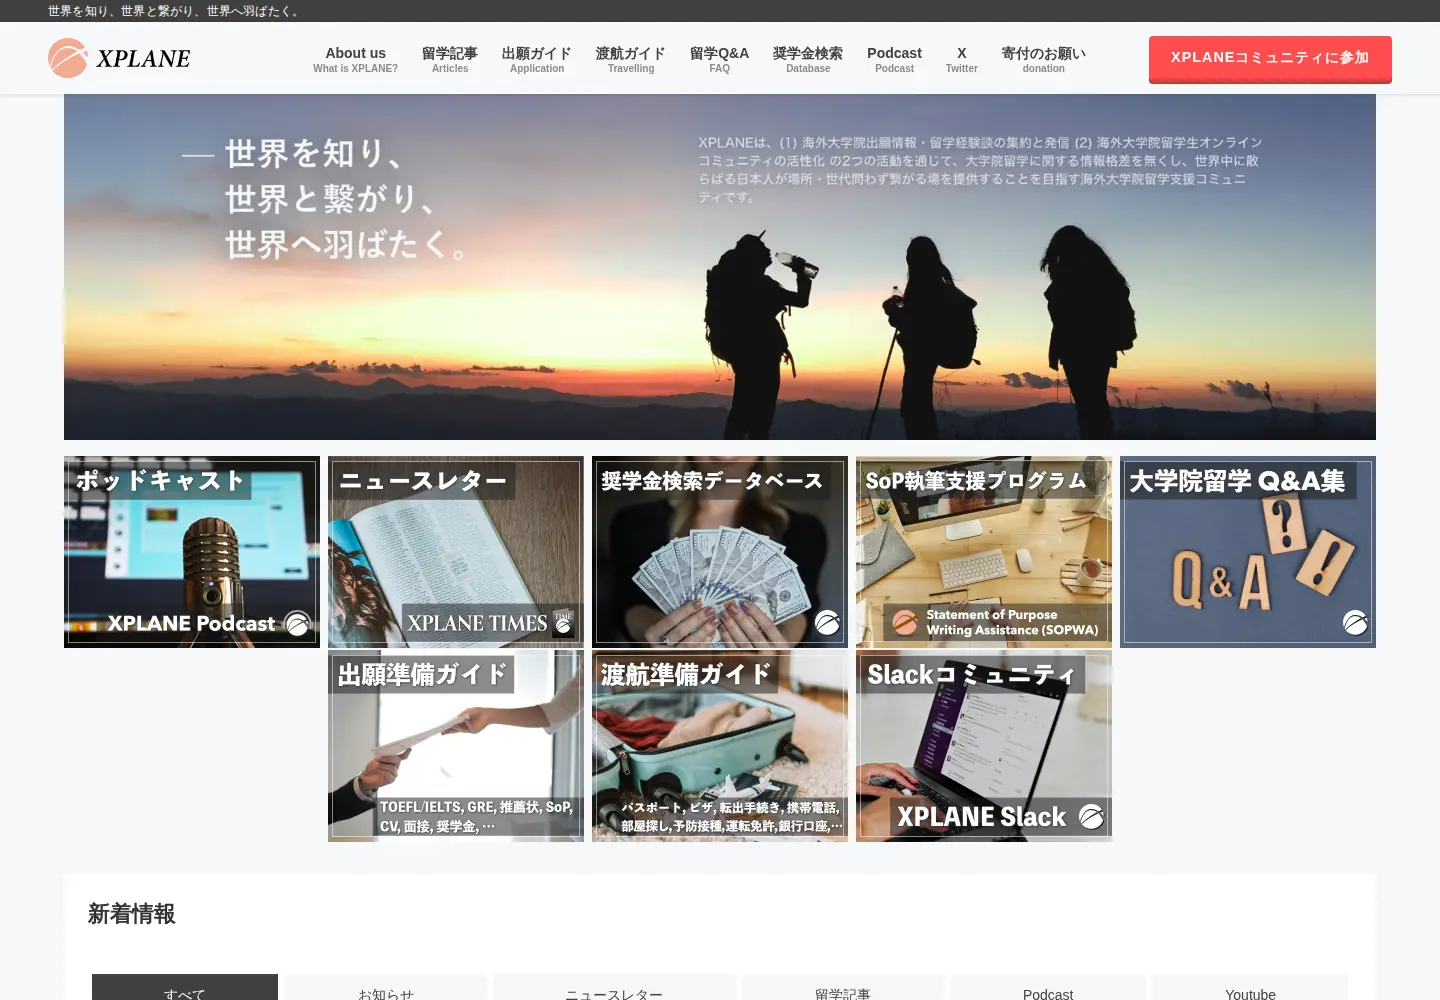
Task: Open Podcast in the top navigation
Action: [x=894, y=60]
